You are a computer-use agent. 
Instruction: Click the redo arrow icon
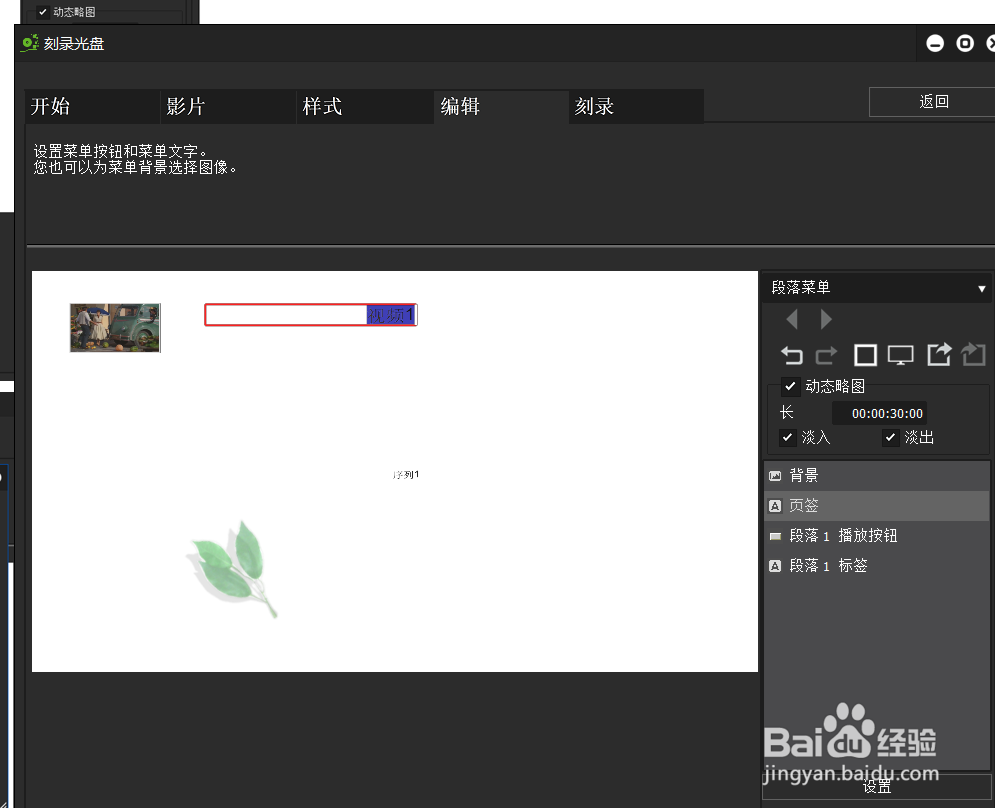pos(826,355)
